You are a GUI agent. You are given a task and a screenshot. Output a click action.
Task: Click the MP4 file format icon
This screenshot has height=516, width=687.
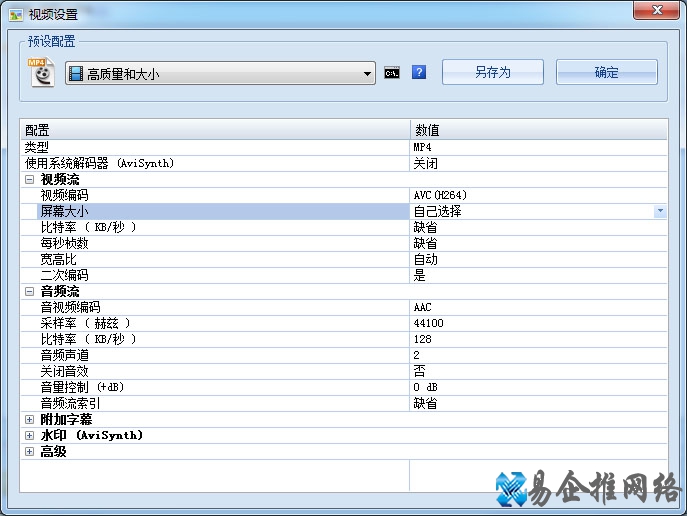(41, 72)
